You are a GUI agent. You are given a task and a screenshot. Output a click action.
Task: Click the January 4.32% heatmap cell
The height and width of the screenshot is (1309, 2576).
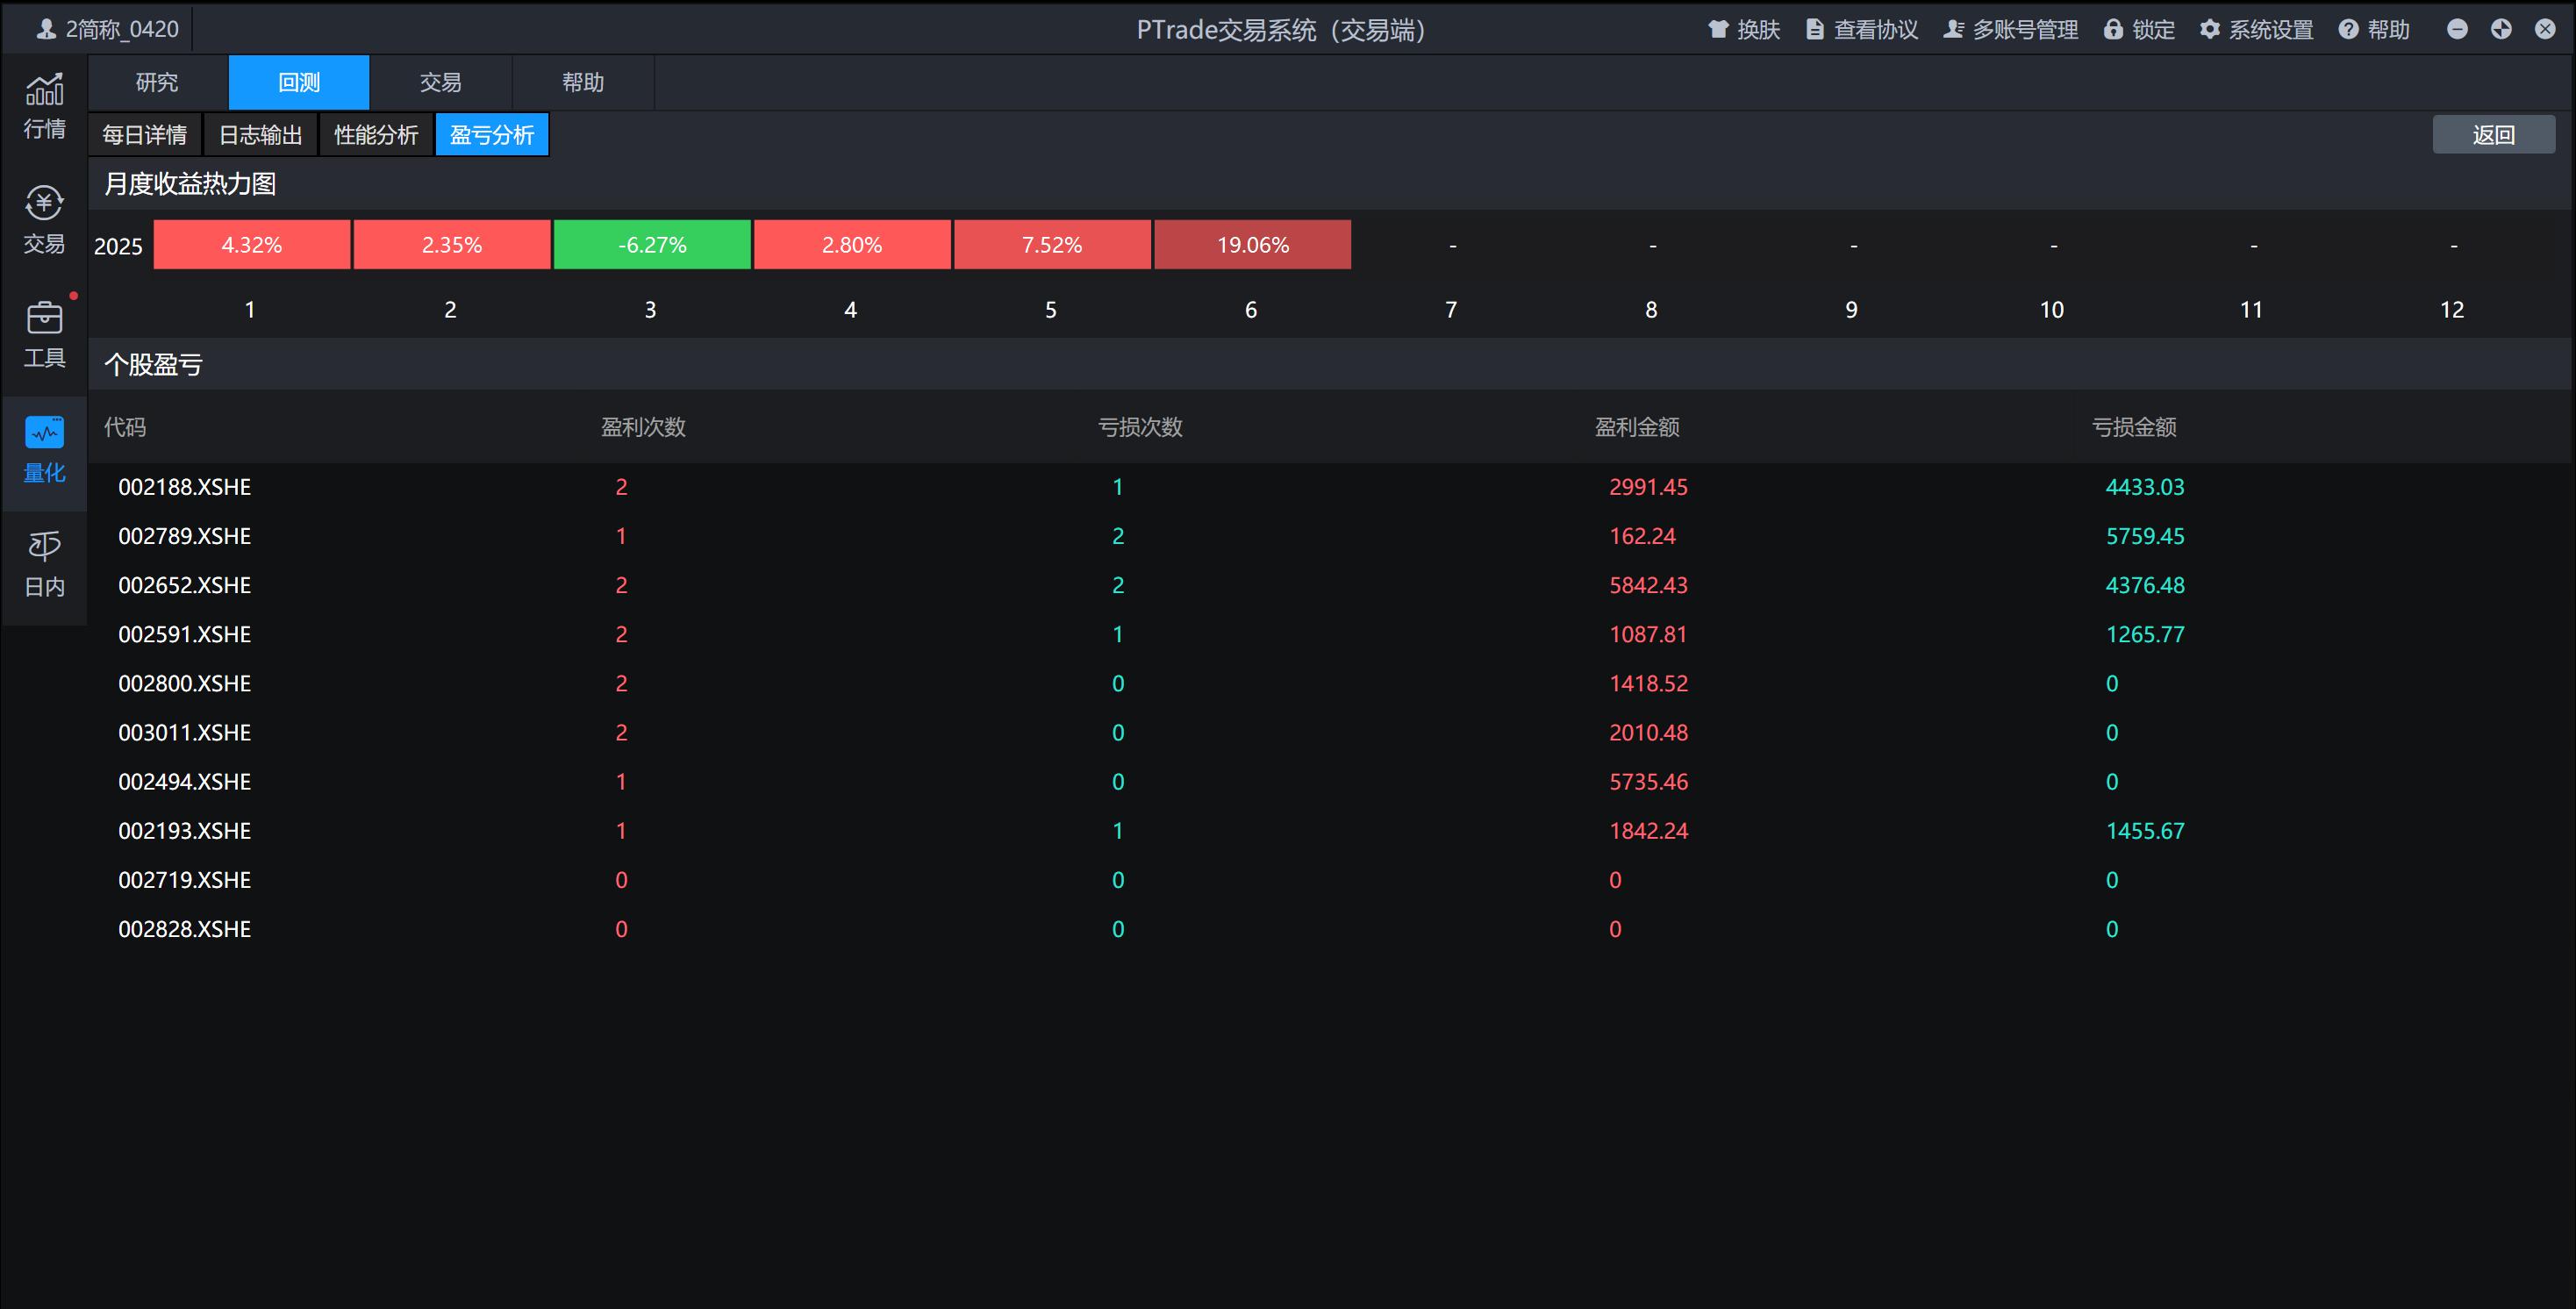coord(252,245)
